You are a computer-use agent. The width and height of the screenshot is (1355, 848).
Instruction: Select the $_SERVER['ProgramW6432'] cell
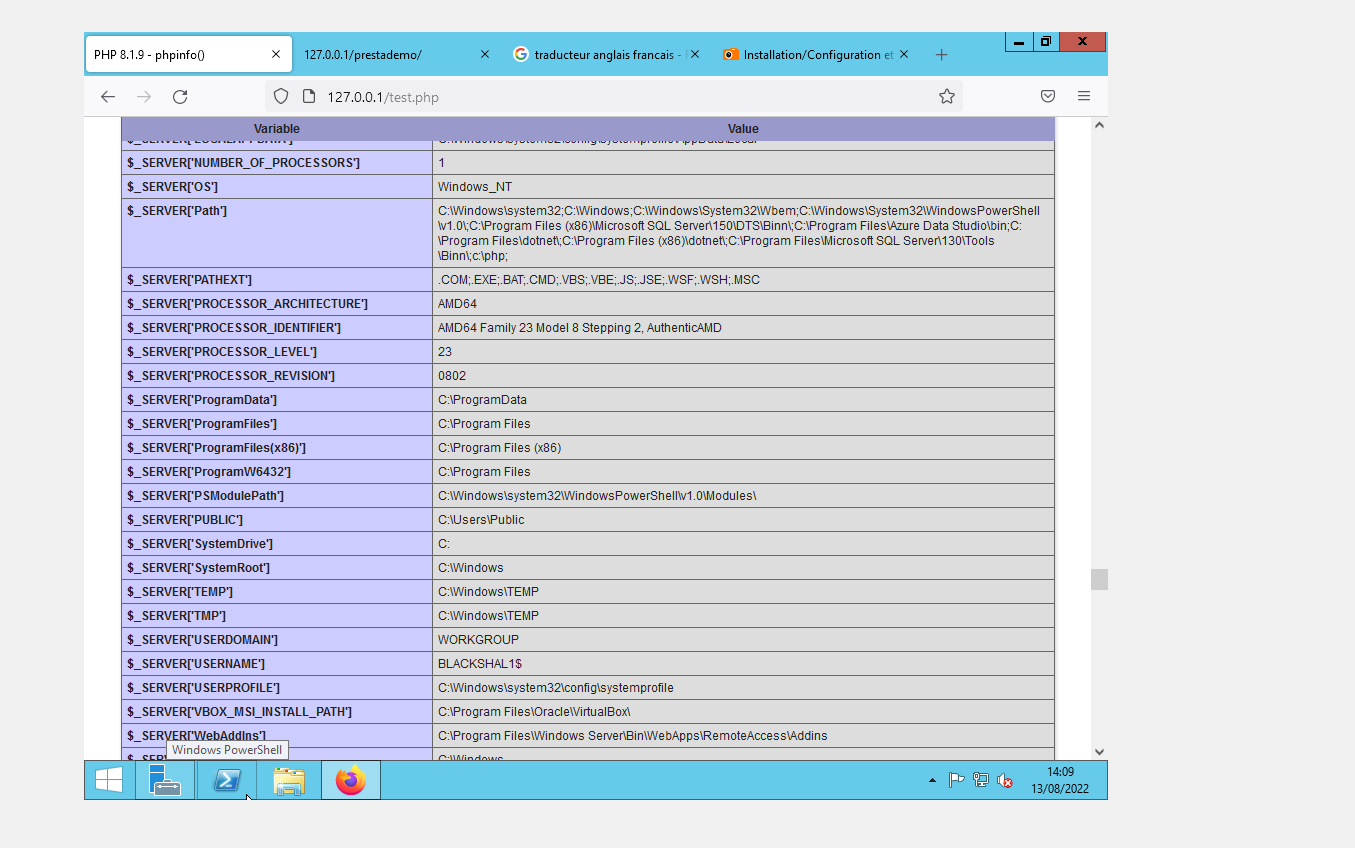click(277, 472)
